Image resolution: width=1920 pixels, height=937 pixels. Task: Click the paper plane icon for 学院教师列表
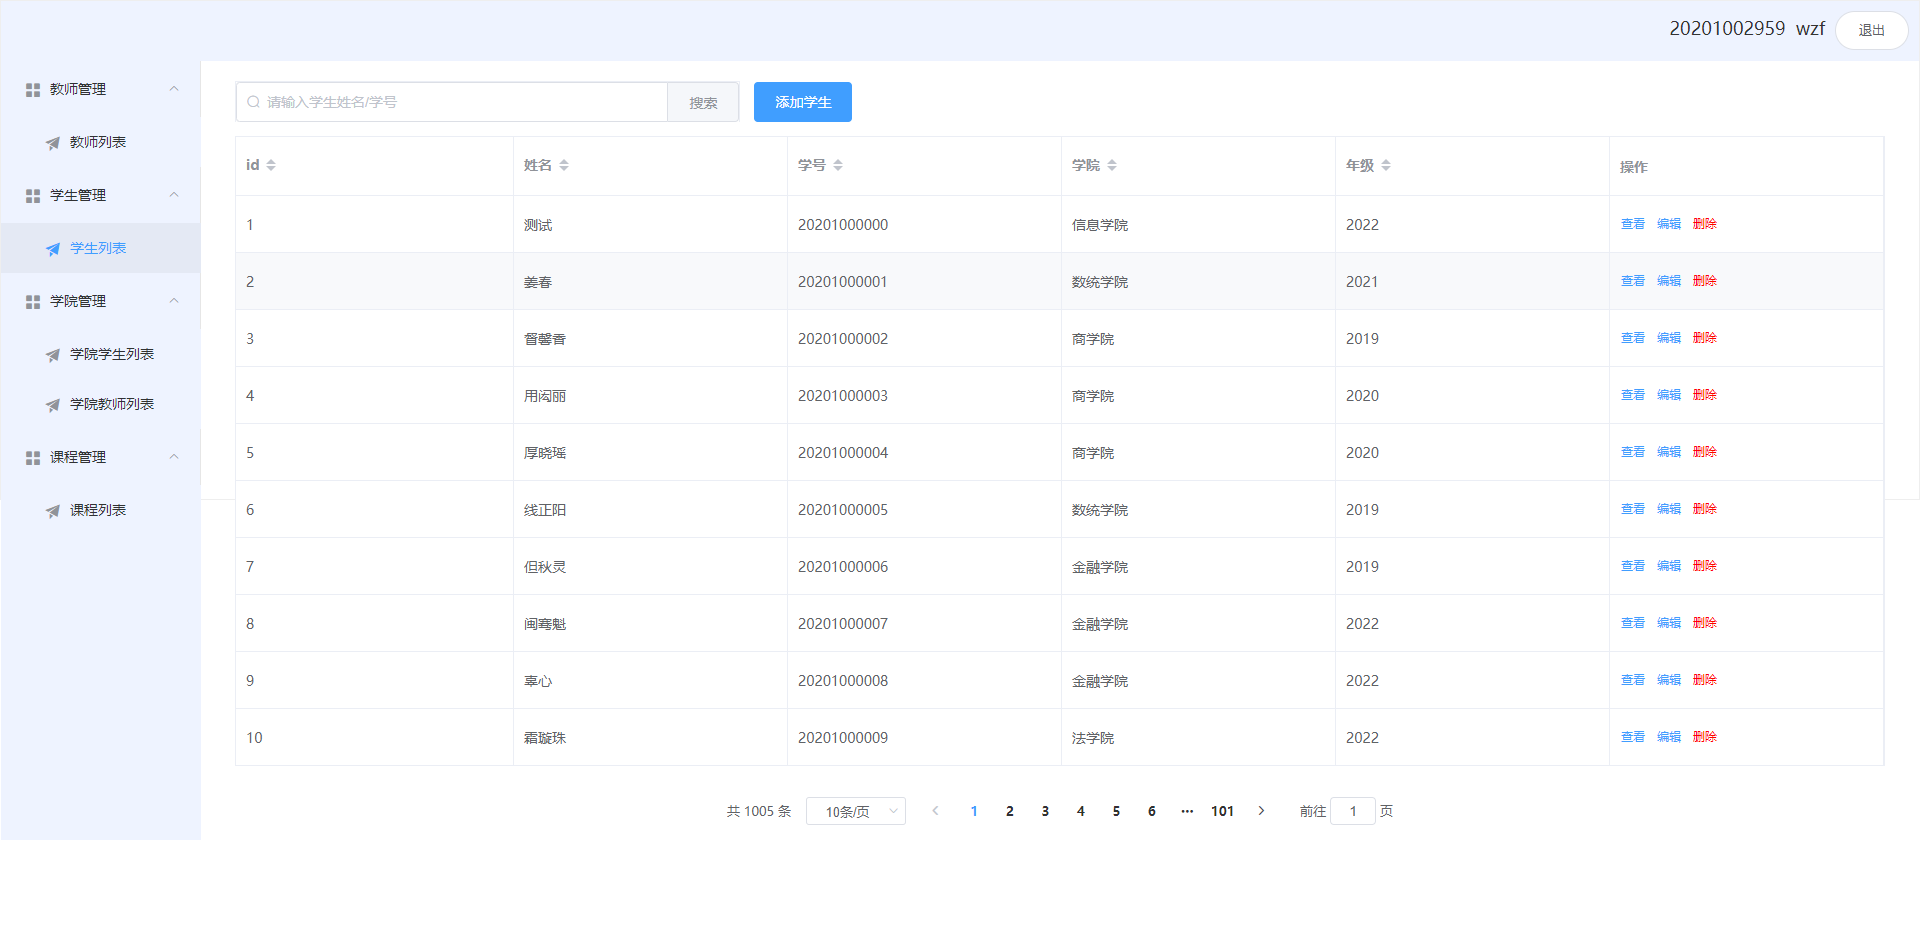53,405
